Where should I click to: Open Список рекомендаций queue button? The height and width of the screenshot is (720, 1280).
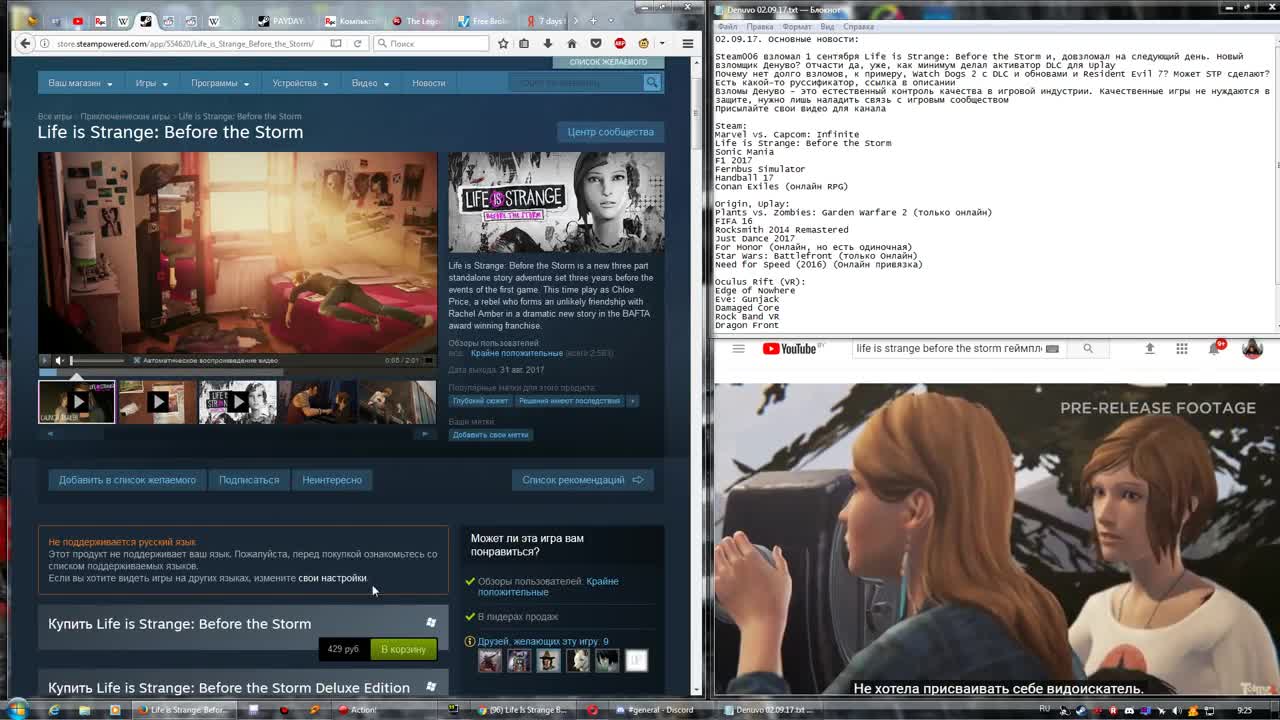click(x=582, y=480)
